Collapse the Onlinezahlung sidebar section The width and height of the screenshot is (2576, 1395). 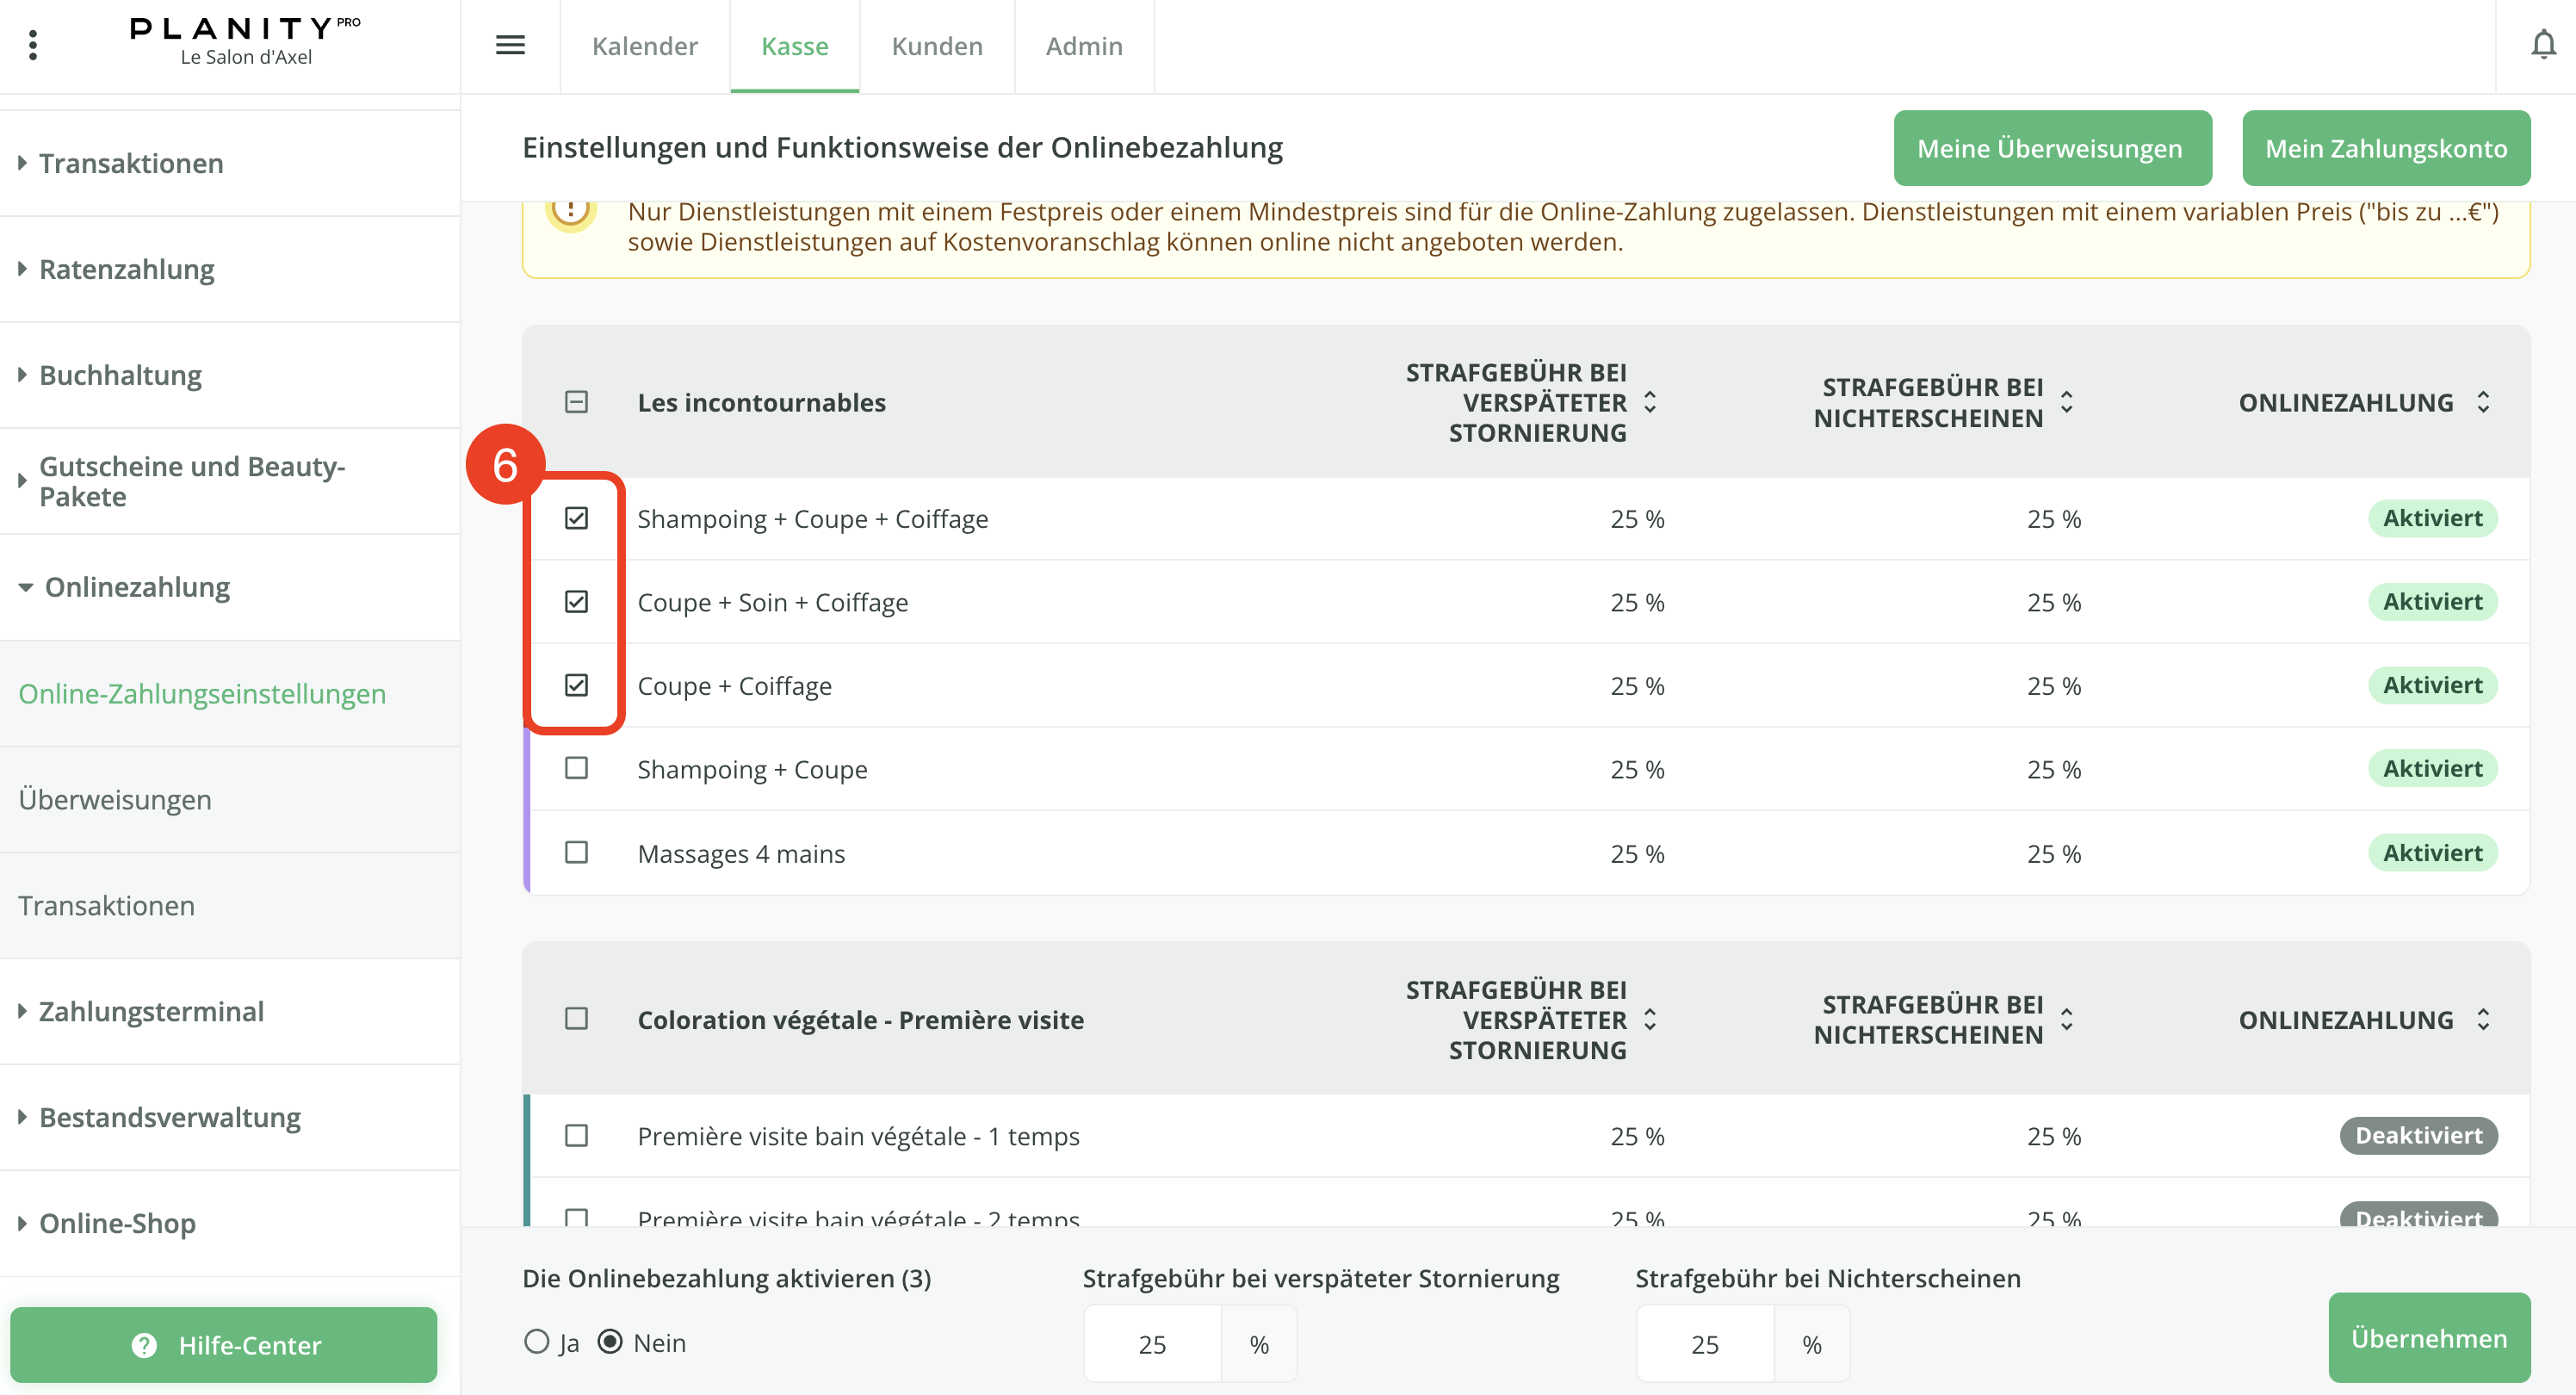click(137, 587)
